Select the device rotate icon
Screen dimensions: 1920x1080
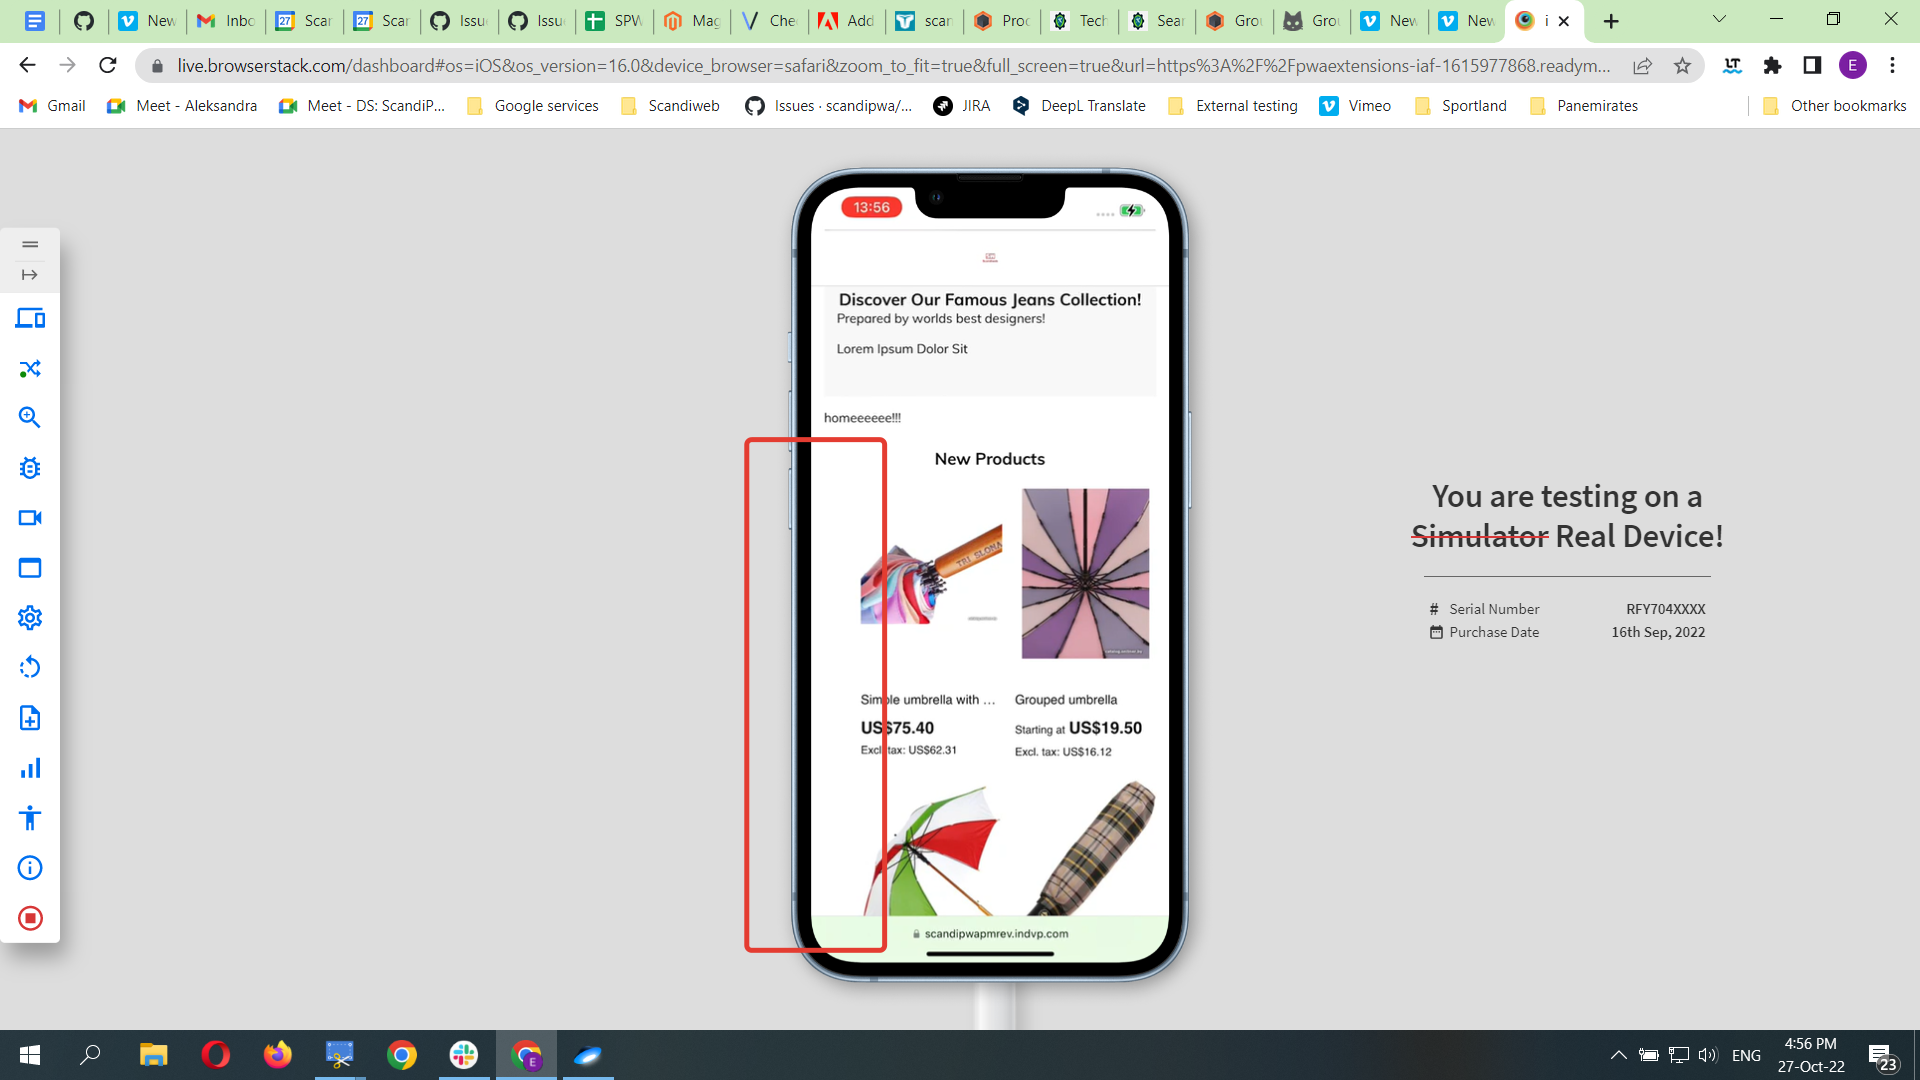click(x=30, y=667)
